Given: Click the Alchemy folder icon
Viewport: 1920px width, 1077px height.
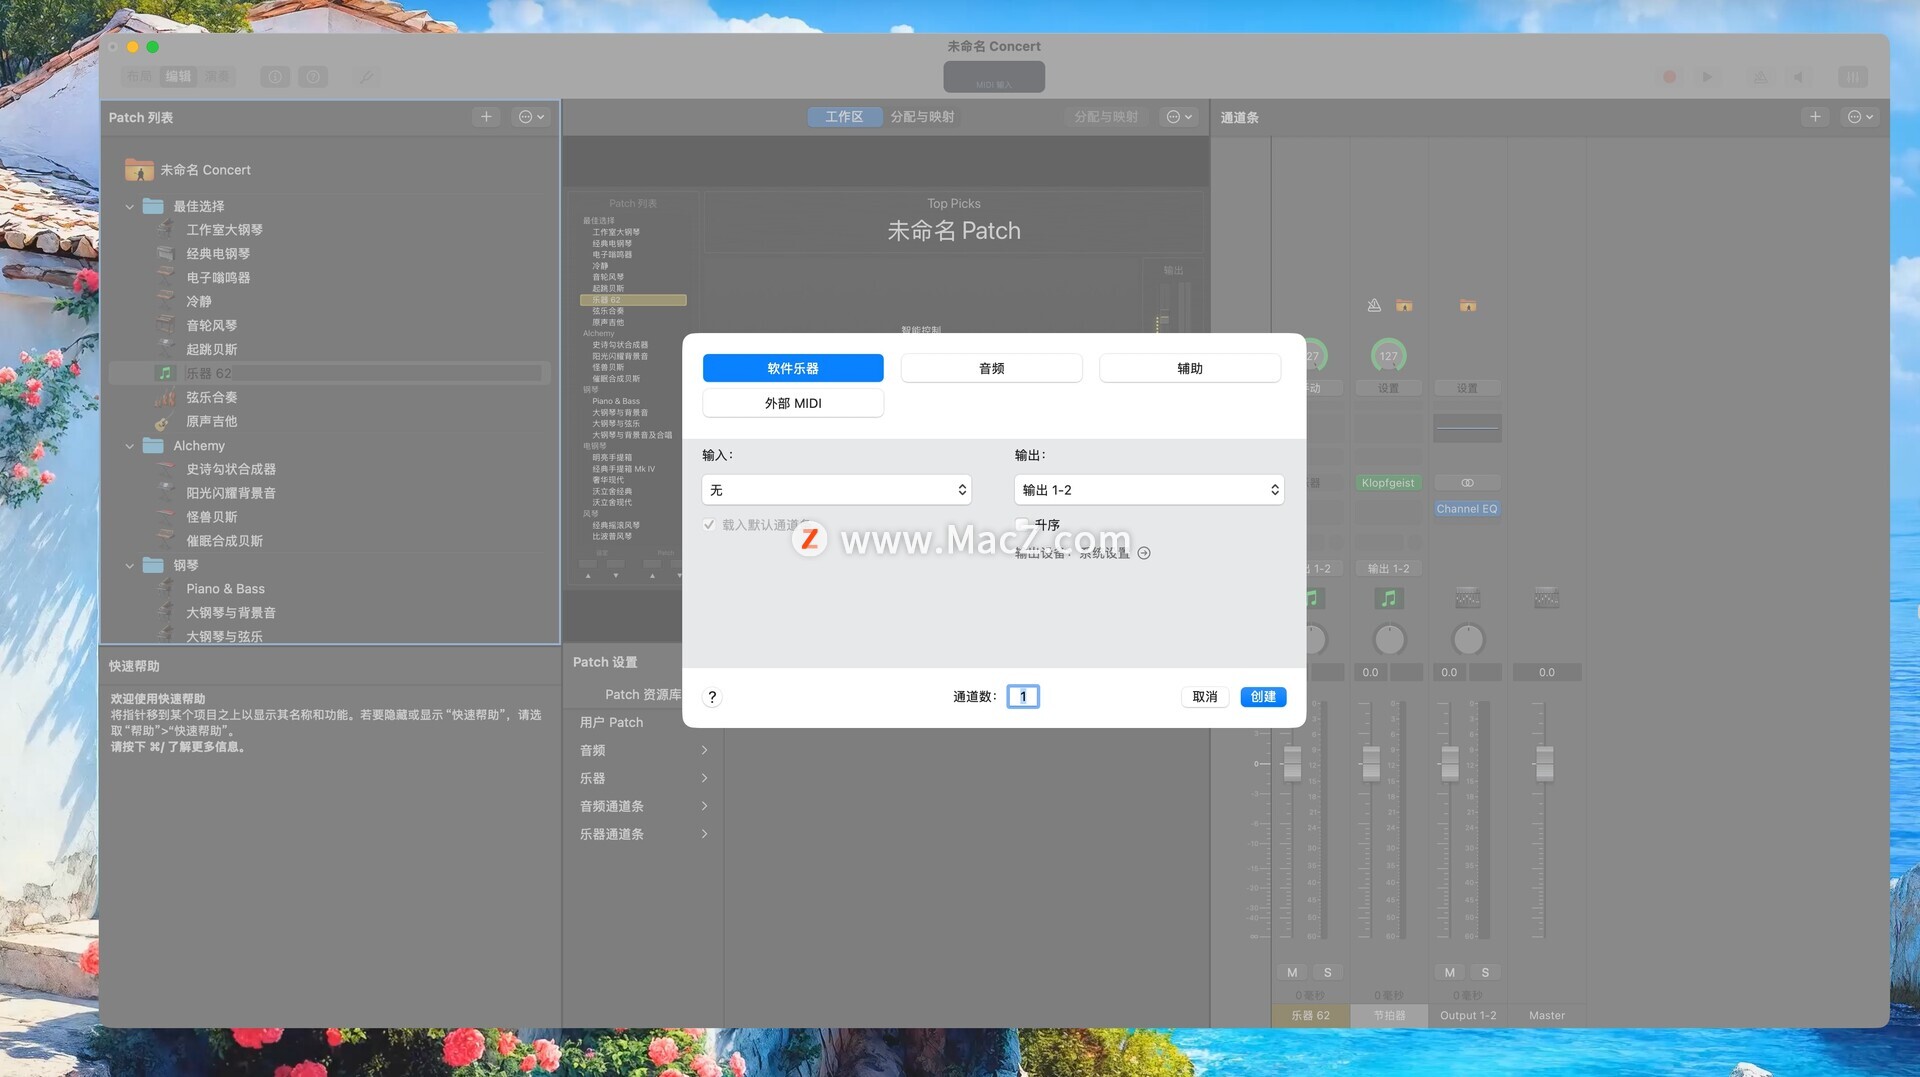Looking at the screenshot, I should (153, 445).
